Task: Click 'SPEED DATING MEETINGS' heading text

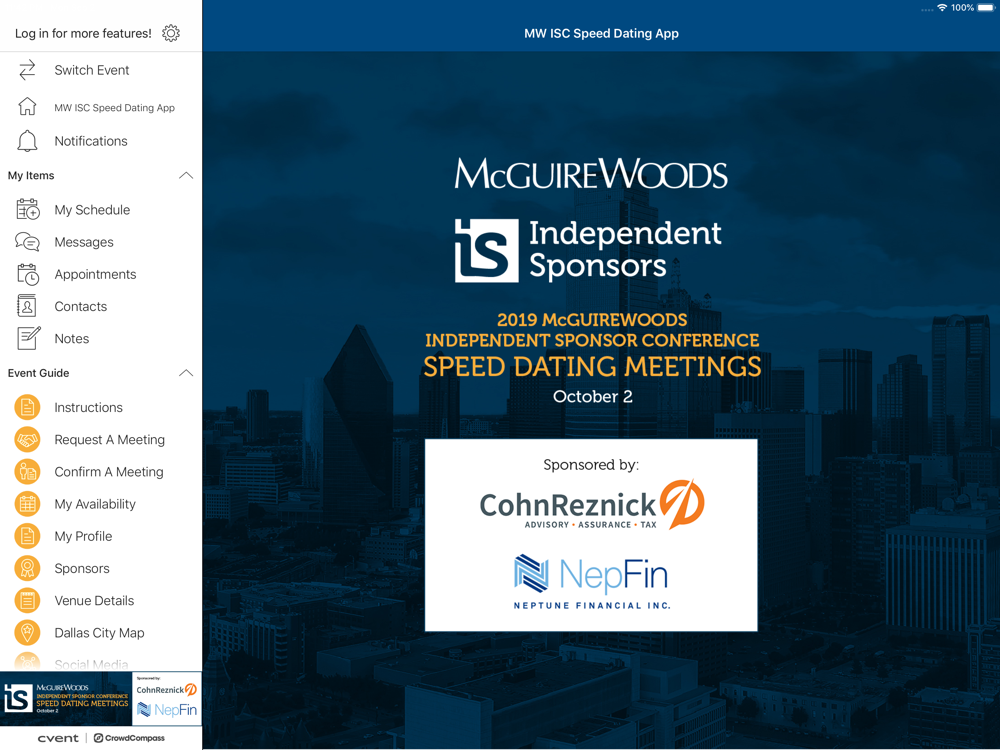Action: point(592,367)
